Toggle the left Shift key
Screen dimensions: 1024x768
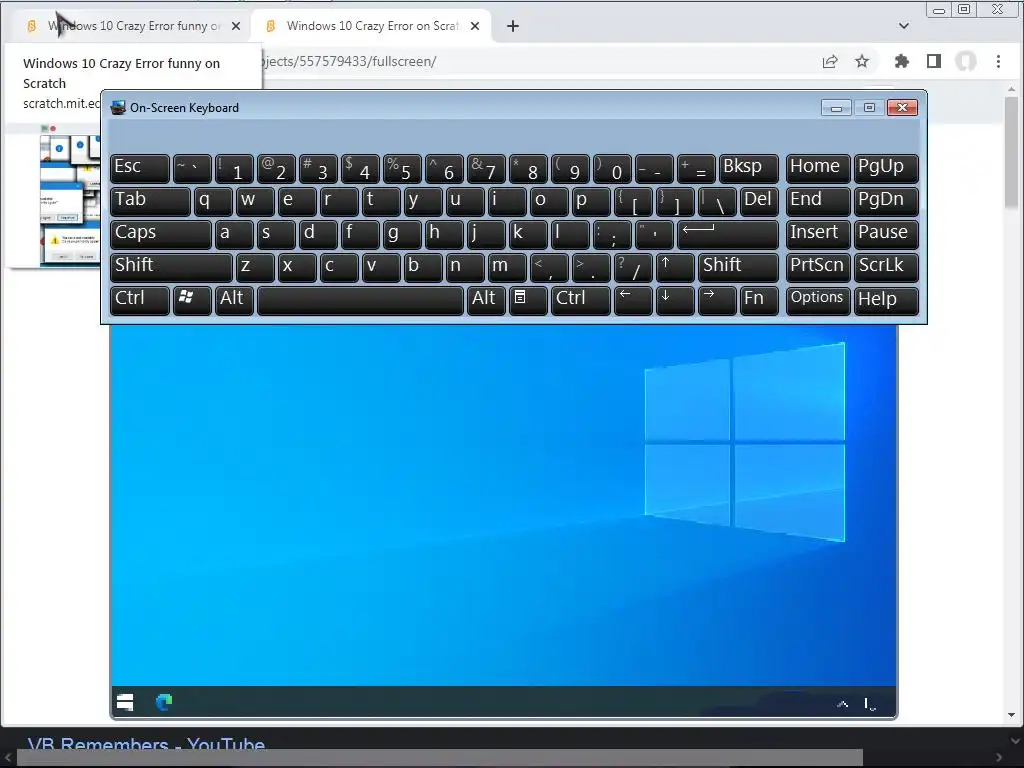(x=171, y=267)
